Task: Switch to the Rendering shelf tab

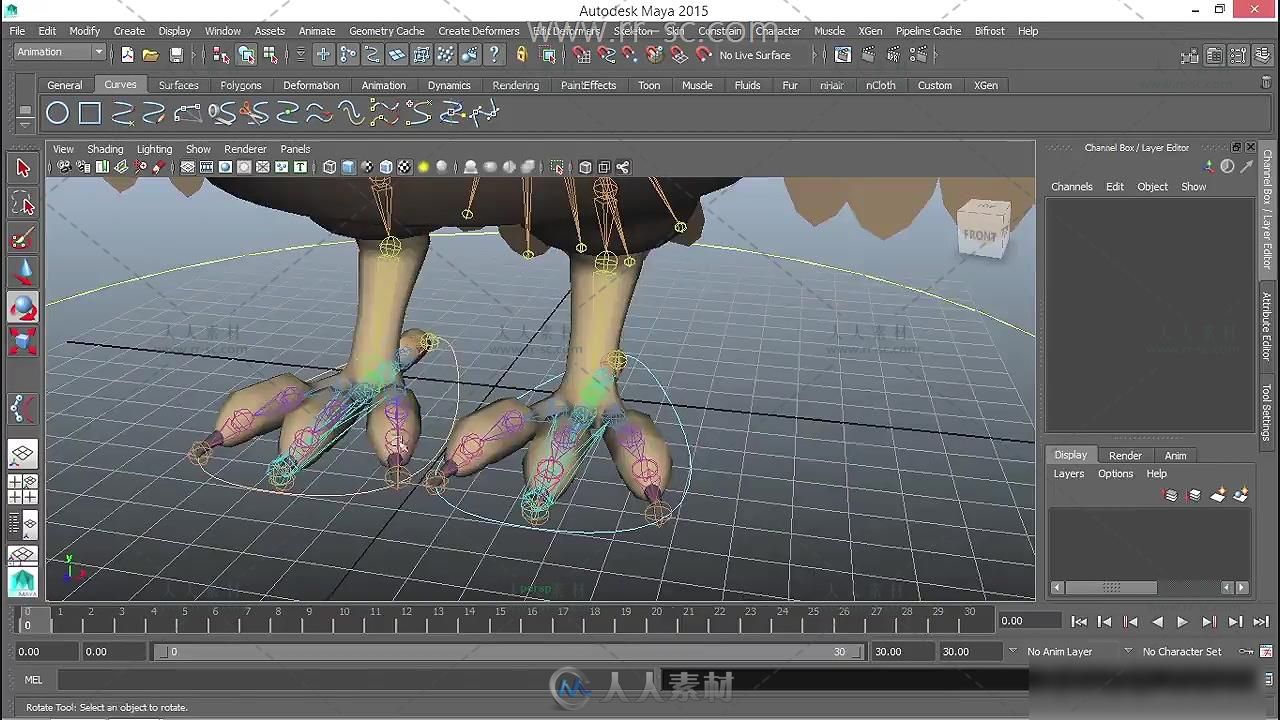Action: pos(515,85)
